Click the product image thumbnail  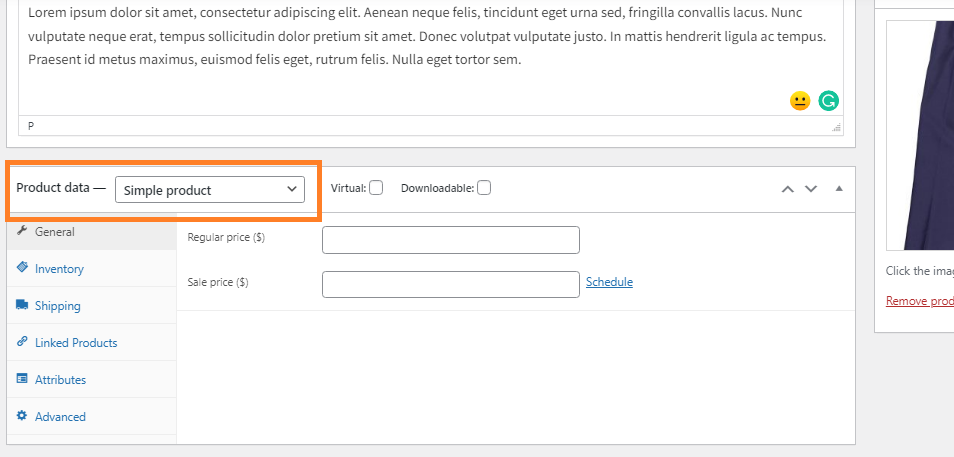pyautogui.click(x=920, y=135)
